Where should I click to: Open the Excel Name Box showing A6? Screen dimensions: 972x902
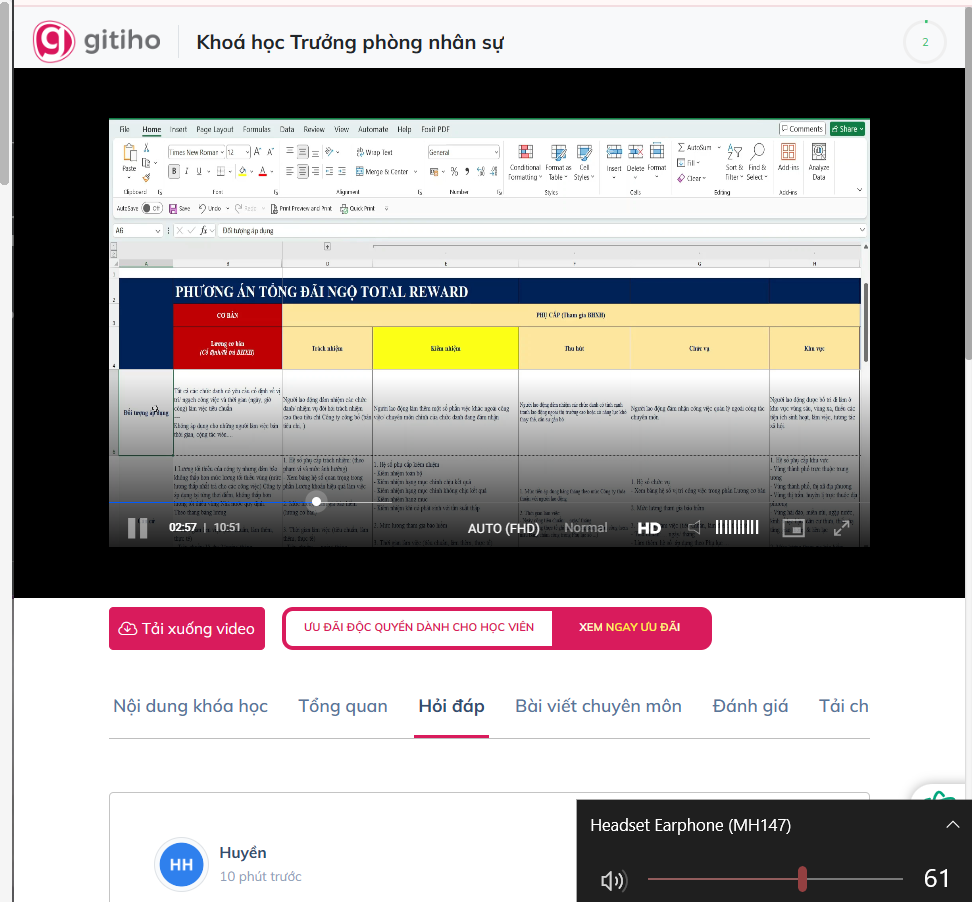tap(138, 231)
